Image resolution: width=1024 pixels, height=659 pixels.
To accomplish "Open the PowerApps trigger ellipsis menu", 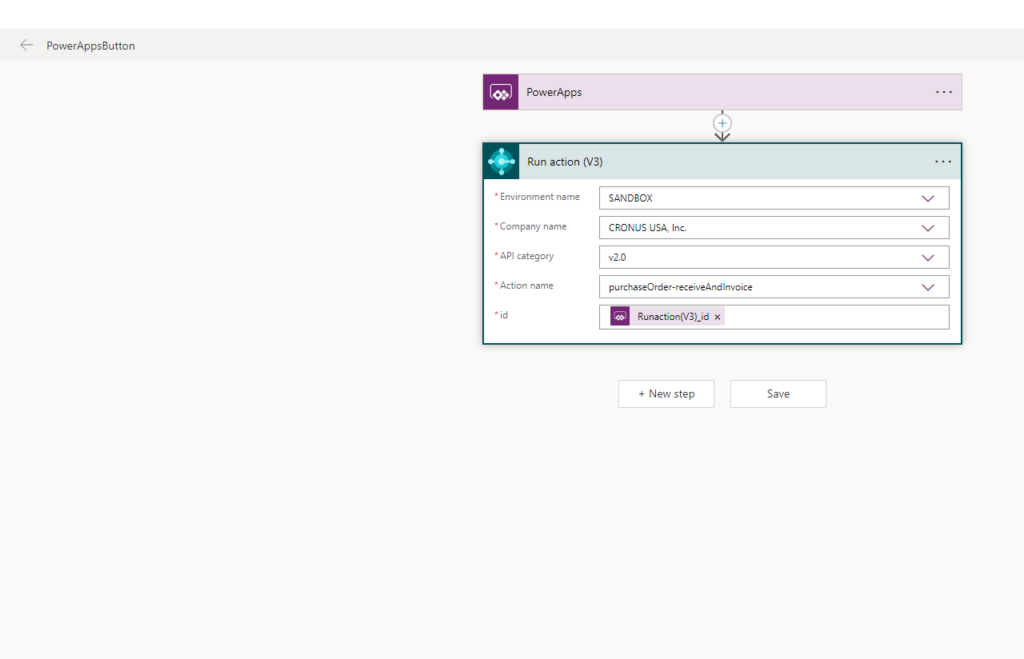I will pos(943,92).
